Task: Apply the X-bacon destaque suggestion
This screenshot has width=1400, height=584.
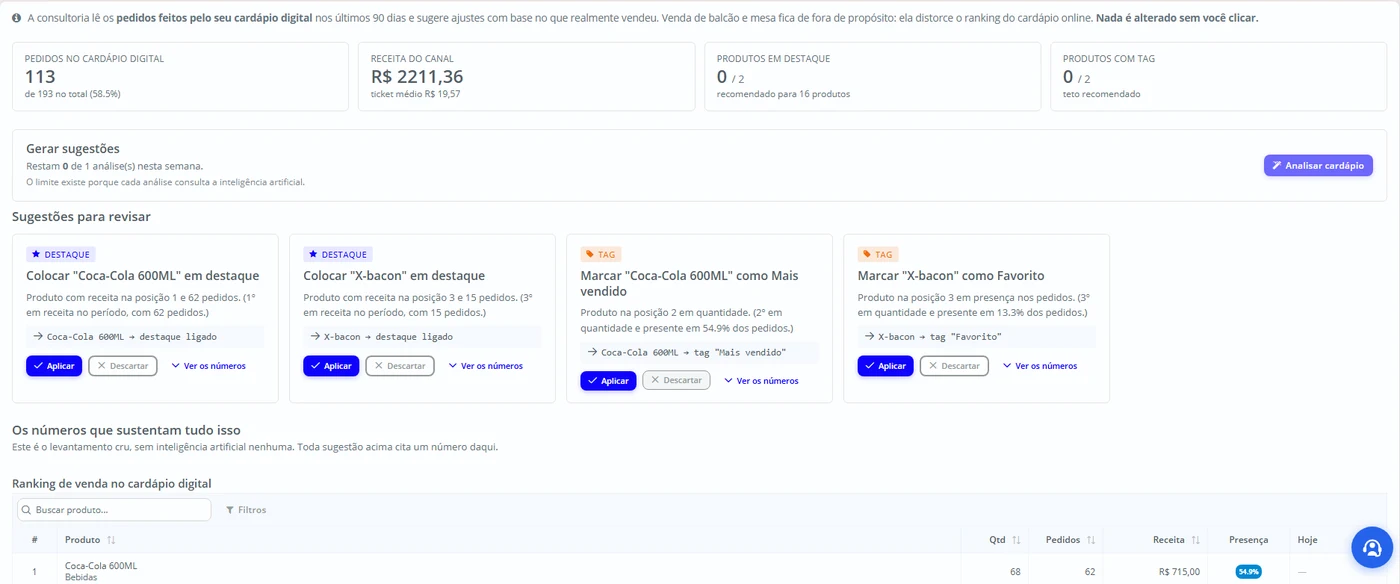Action: 331,366
